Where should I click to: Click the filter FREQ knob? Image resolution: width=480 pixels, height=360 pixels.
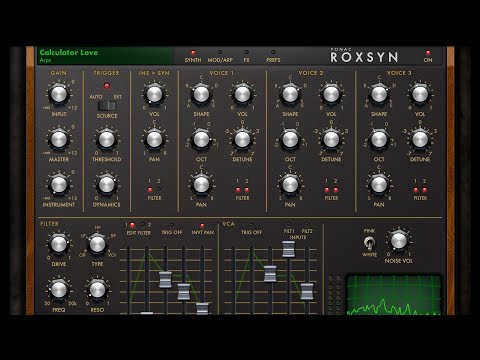click(x=59, y=290)
